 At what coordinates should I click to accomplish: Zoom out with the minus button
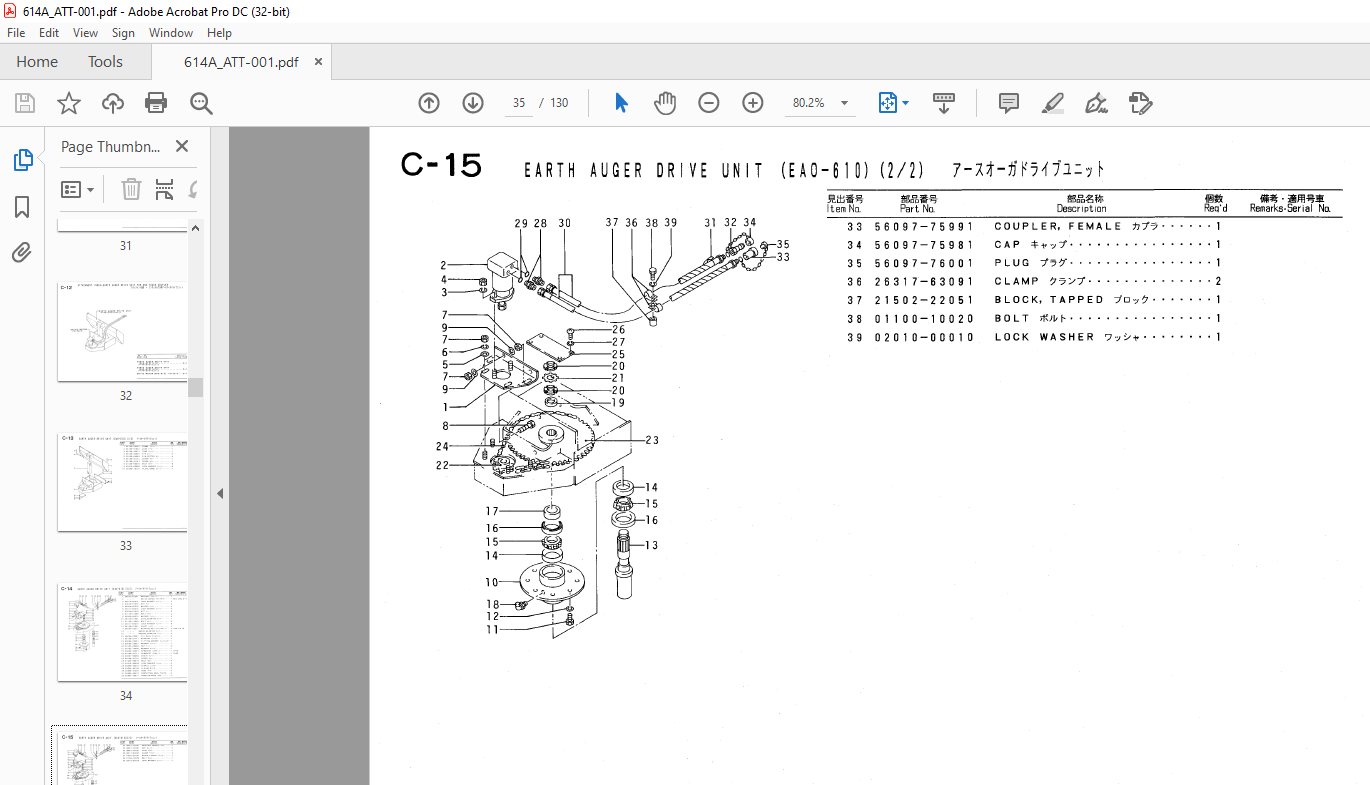point(709,103)
